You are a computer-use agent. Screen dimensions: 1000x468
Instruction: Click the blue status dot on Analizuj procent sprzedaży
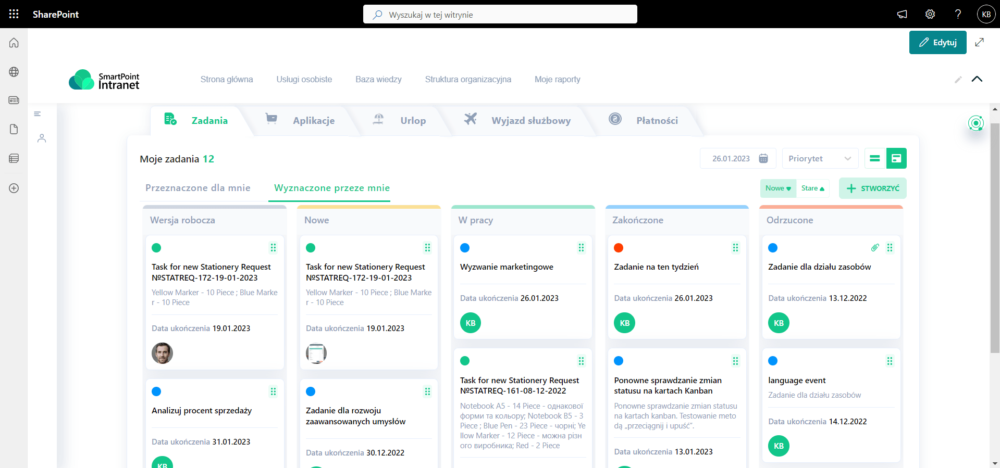156,391
